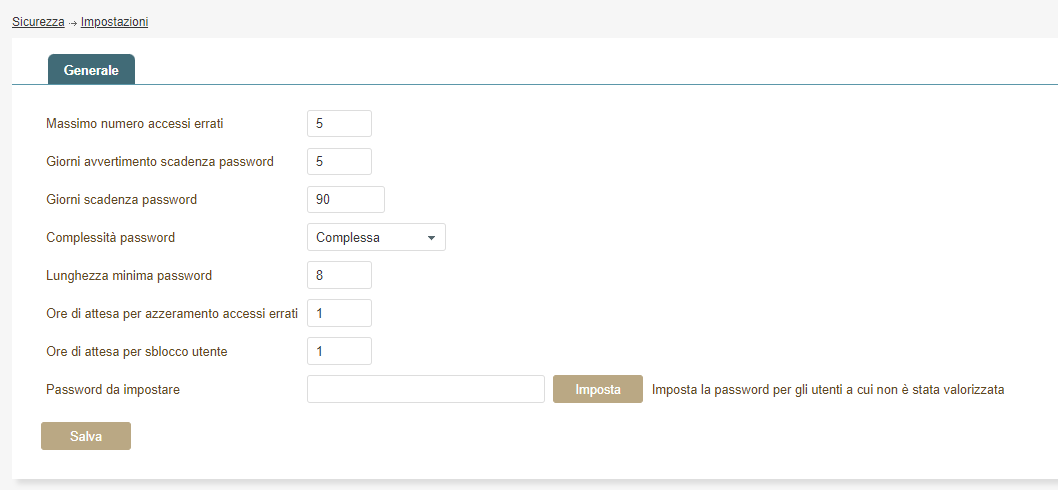This screenshot has height=490, width=1058.
Task: Click the Lunghezza minima password input
Action: click(x=339, y=275)
